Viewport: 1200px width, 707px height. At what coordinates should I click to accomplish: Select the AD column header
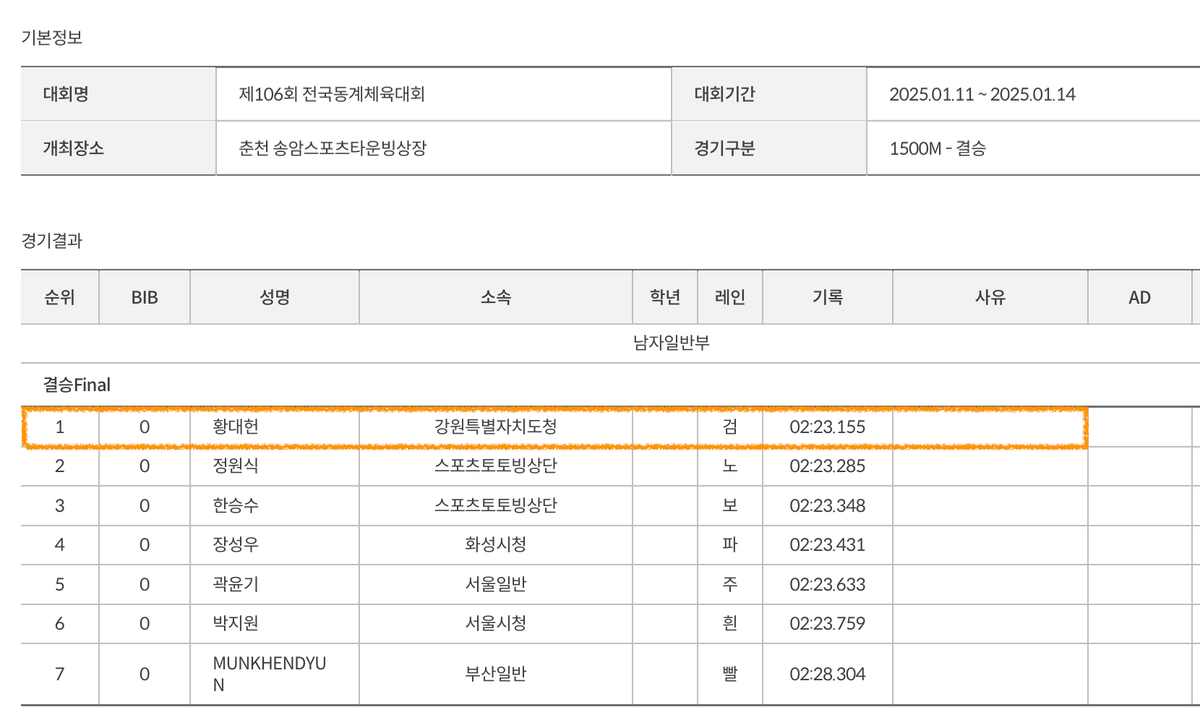coord(1139,297)
